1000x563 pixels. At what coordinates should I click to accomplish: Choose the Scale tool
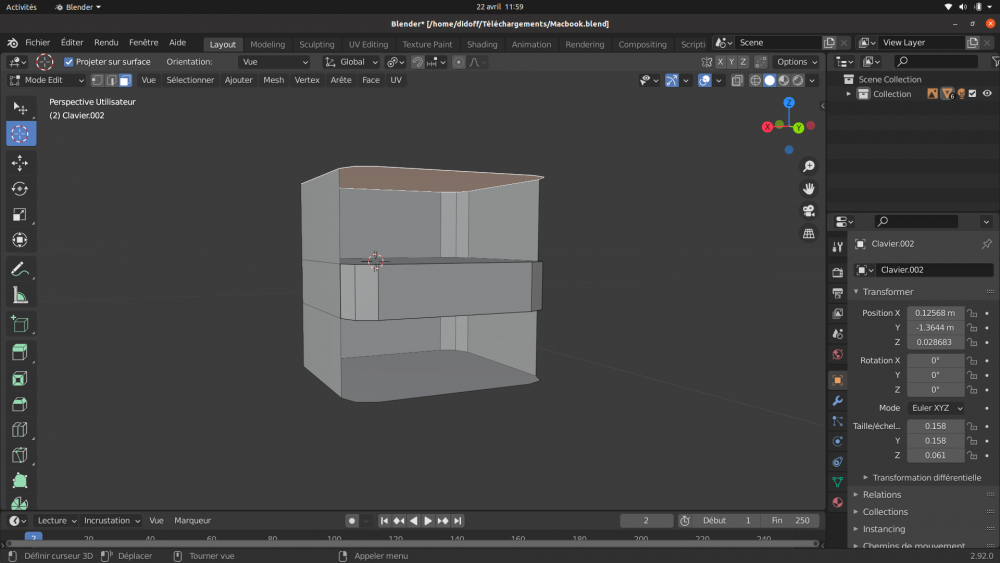coord(20,215)
